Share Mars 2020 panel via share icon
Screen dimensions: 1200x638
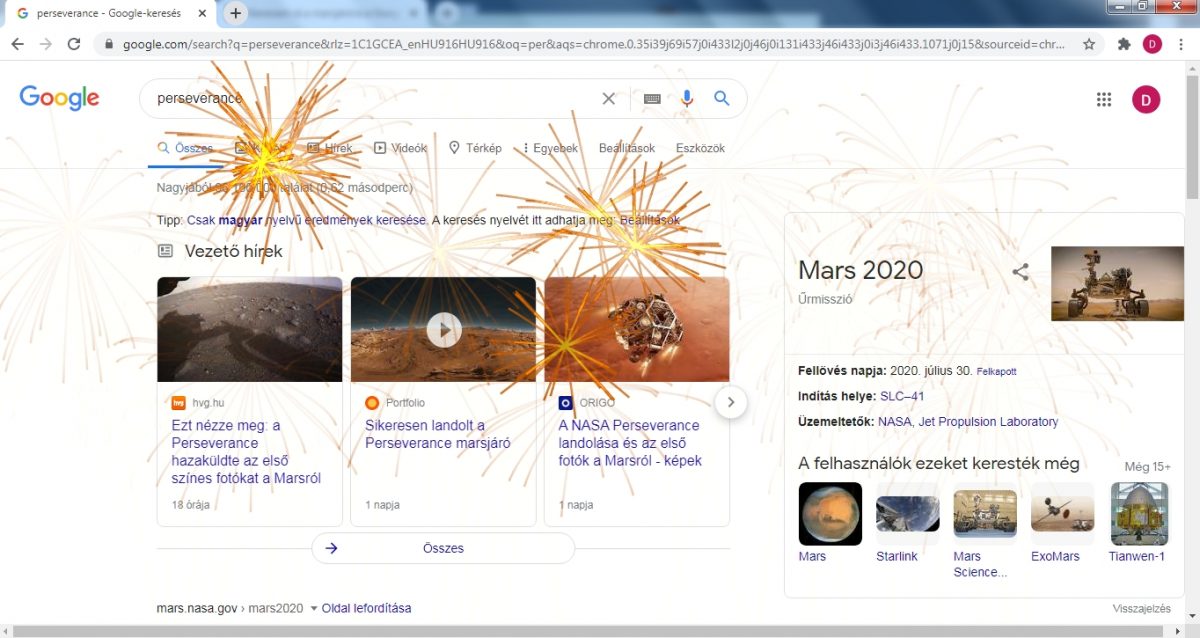point(1020,271)
